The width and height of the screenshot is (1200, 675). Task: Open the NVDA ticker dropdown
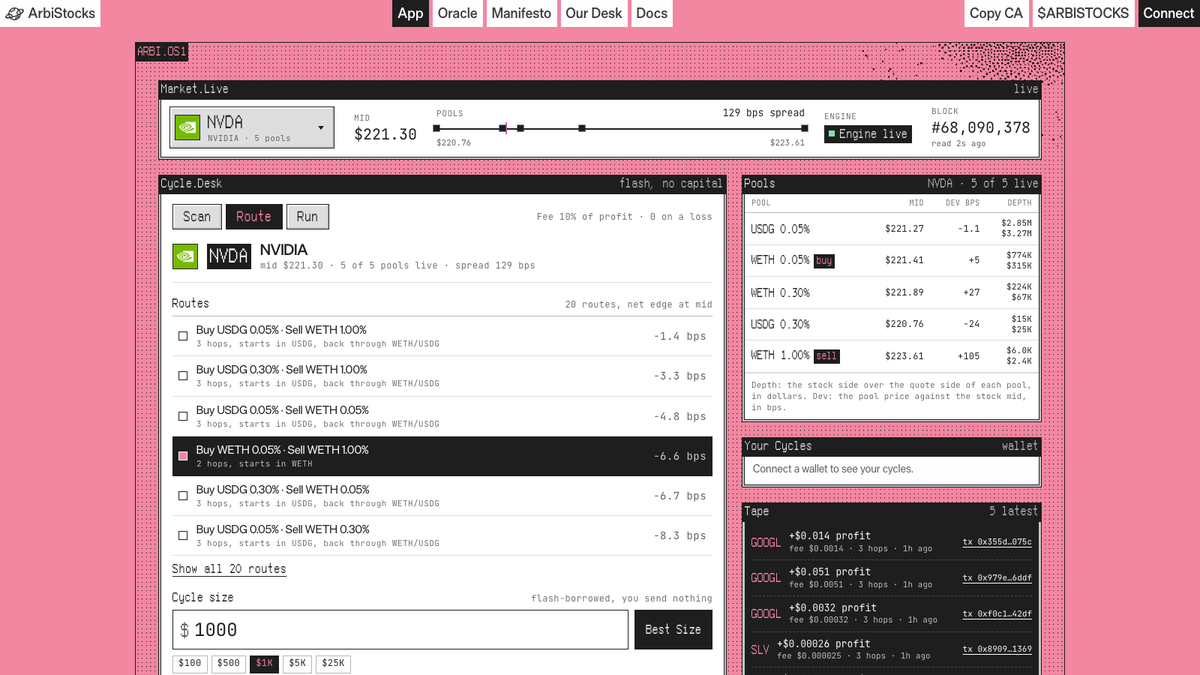(x=252, y=128)
